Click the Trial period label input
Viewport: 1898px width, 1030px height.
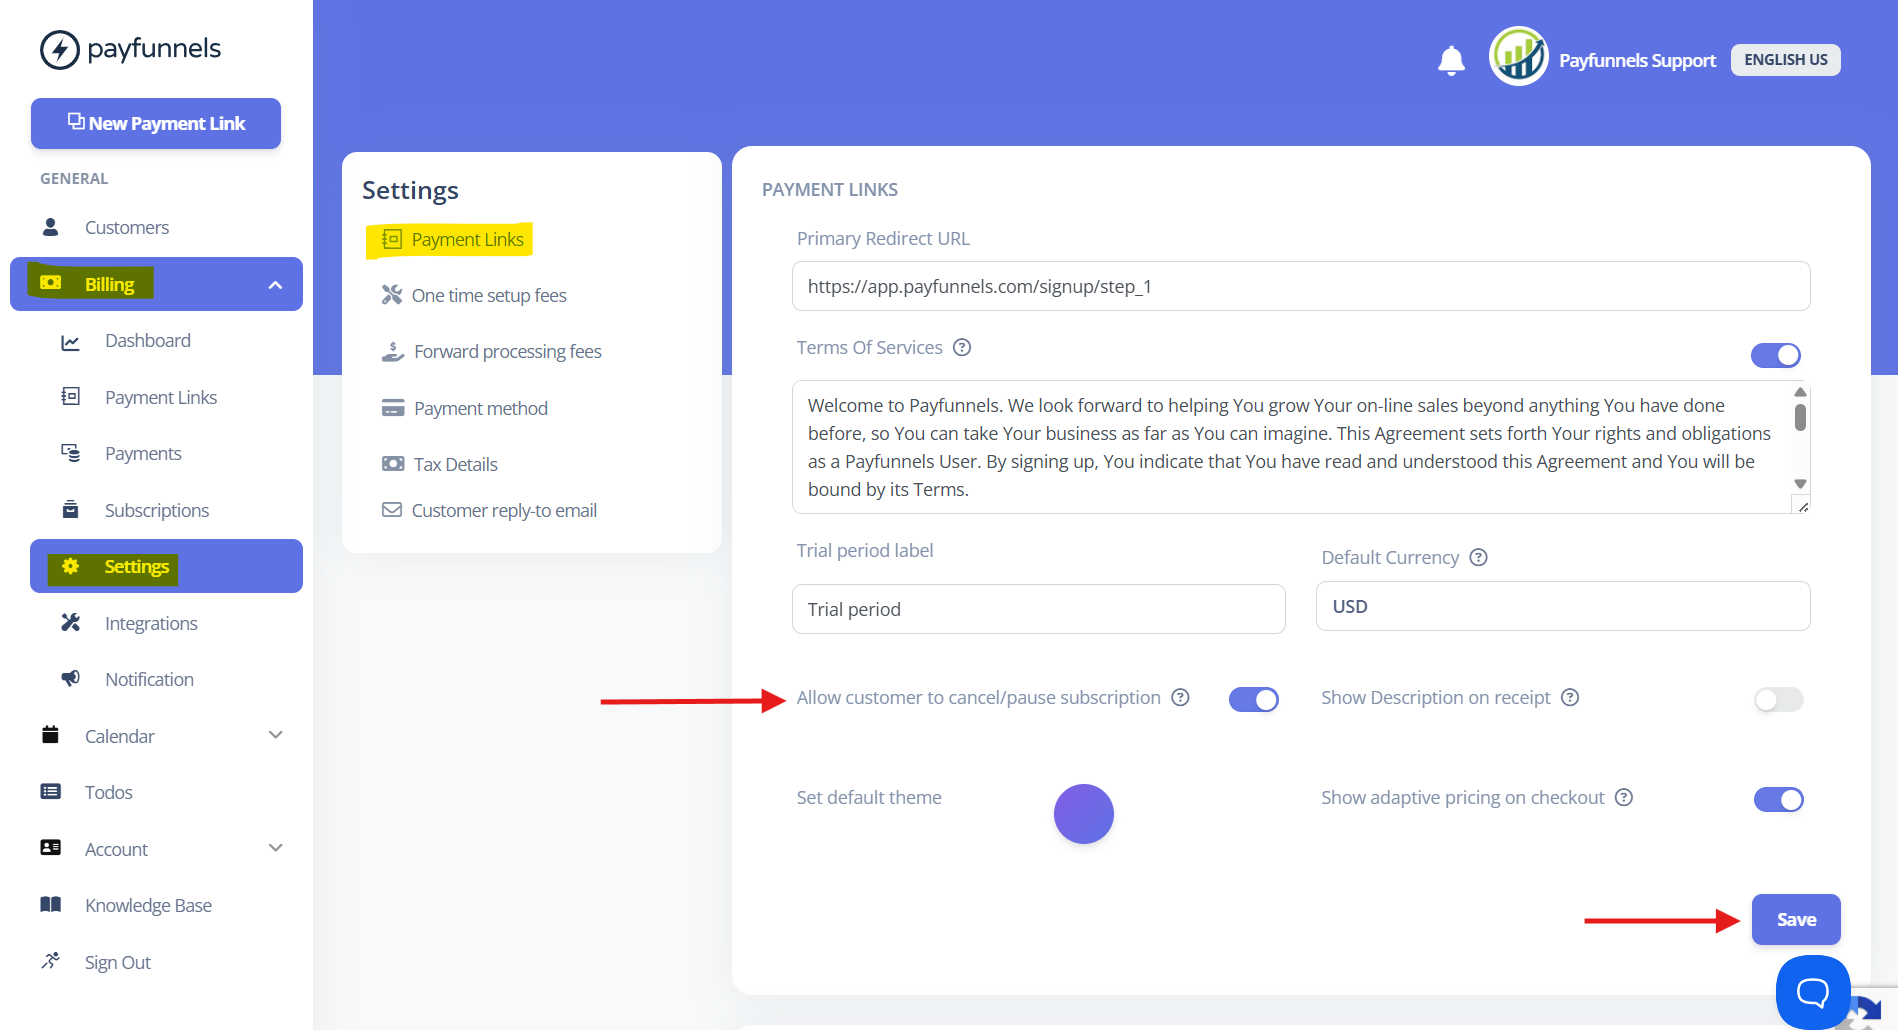point(1039,609)
